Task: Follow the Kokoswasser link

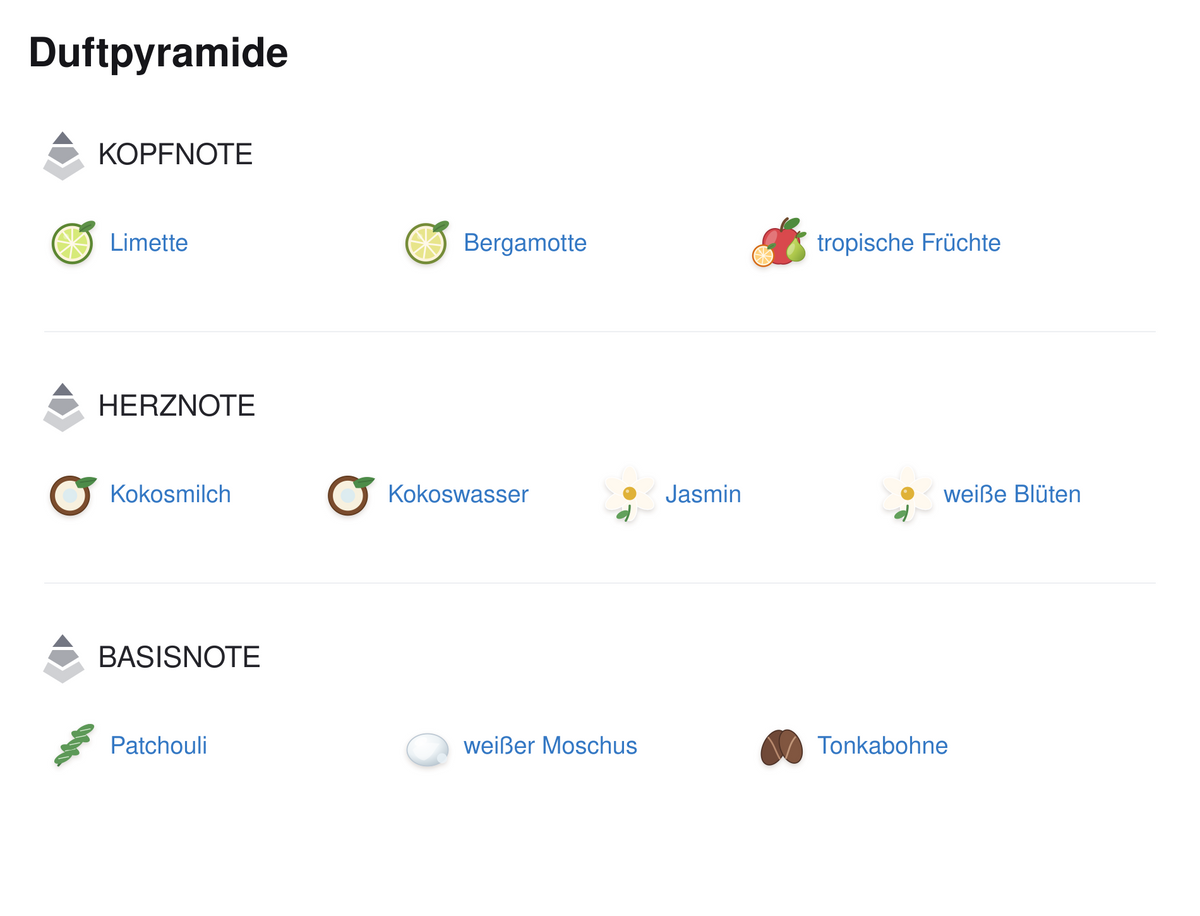Action: [458, 494]
